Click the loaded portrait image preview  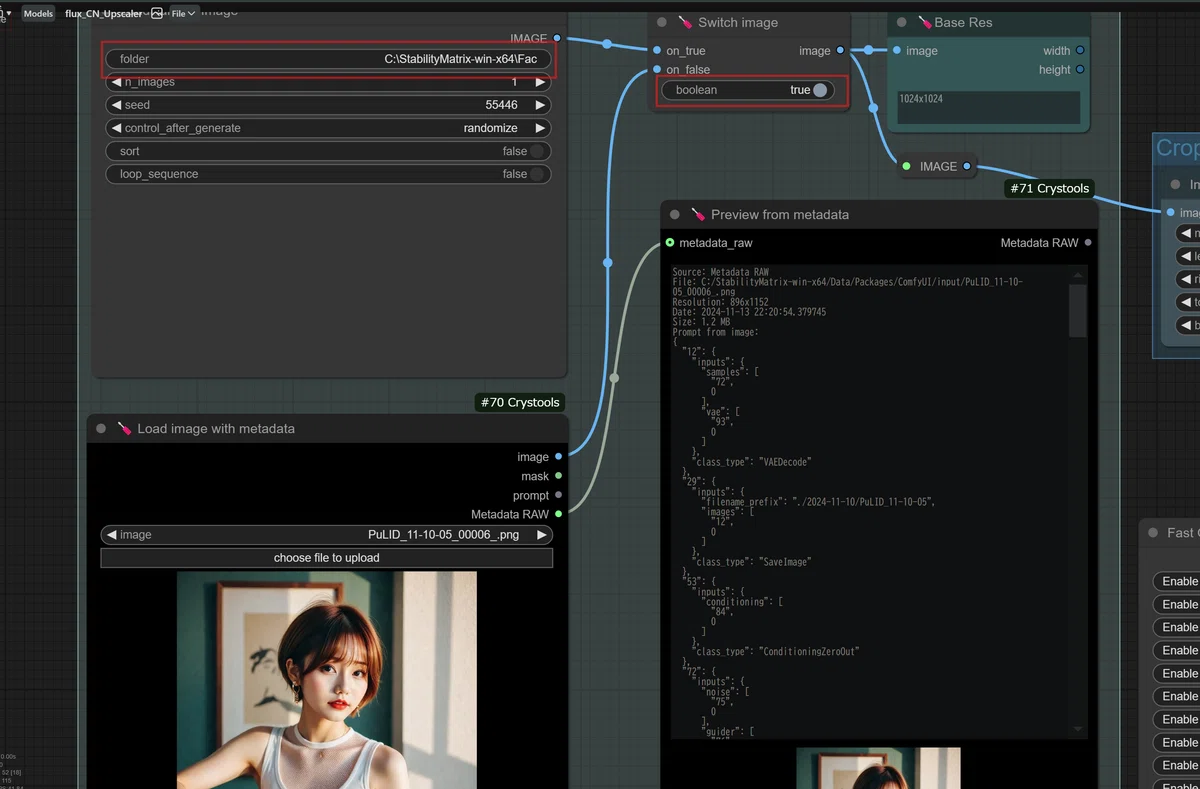pos(327,680)
